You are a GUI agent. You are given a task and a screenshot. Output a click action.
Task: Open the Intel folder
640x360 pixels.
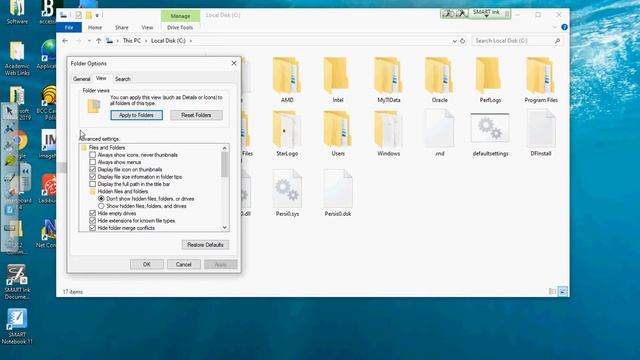(x=338, y=80)
